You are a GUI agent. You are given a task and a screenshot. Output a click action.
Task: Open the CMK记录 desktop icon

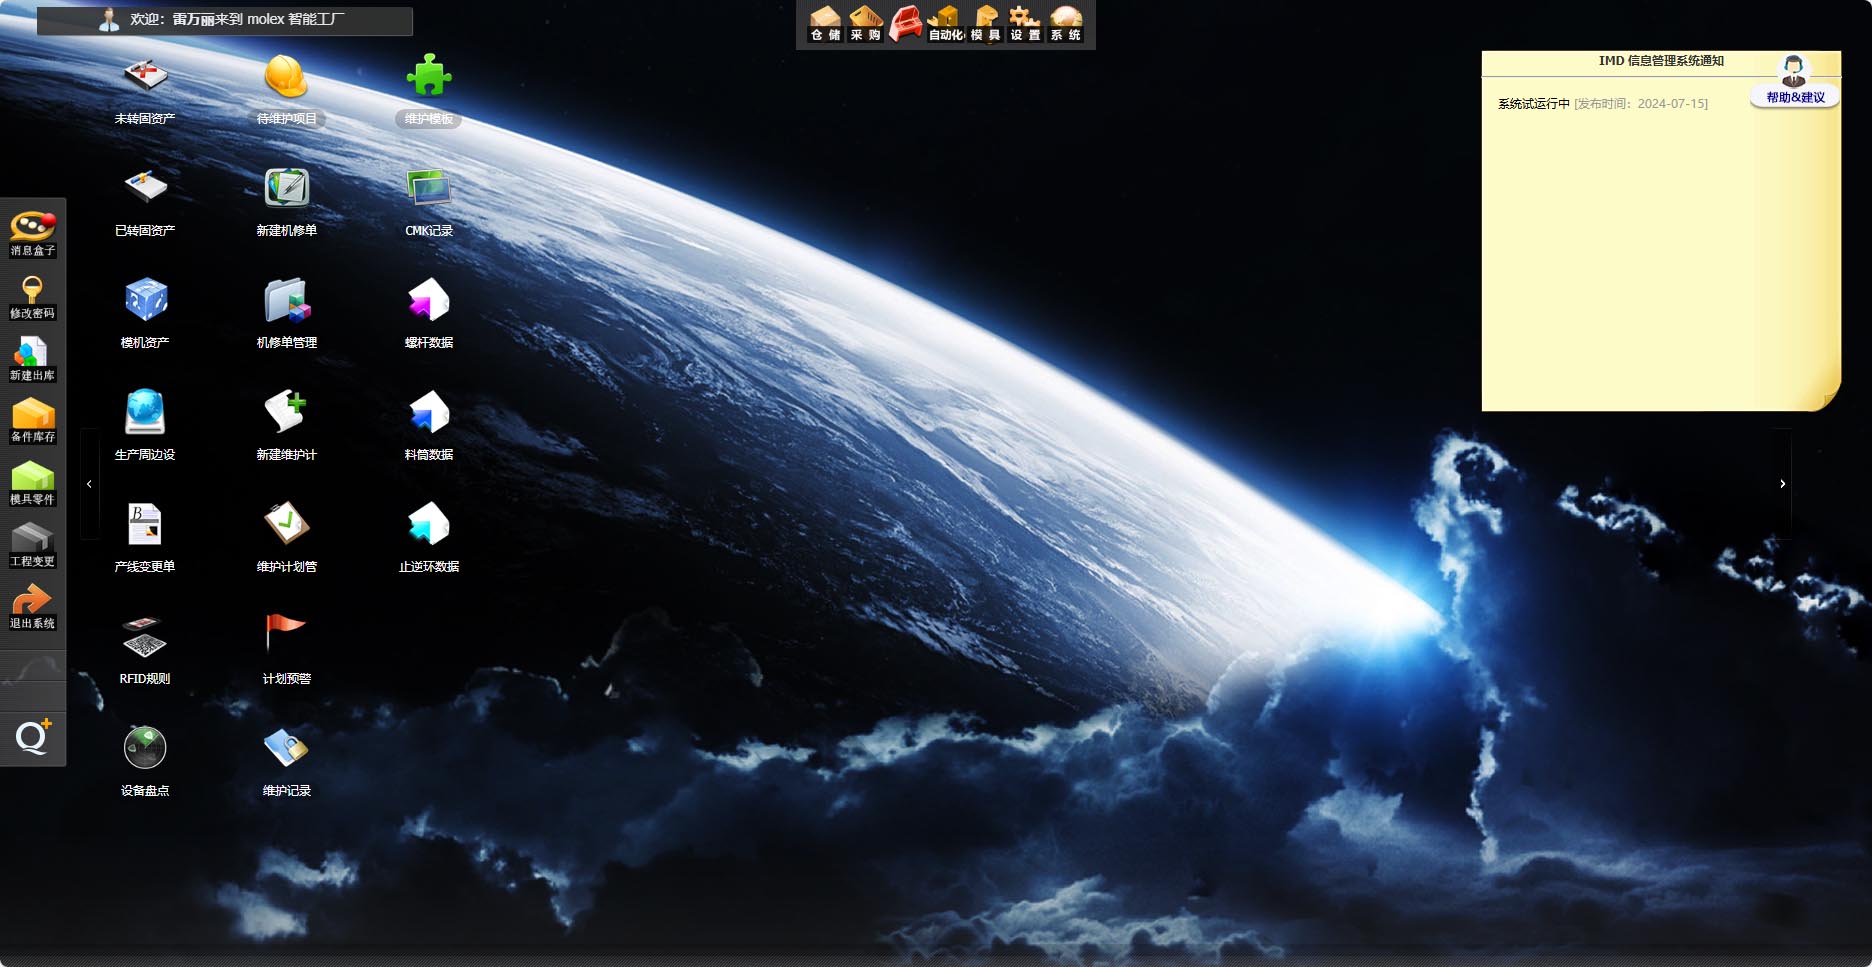[x=429, y=198]
